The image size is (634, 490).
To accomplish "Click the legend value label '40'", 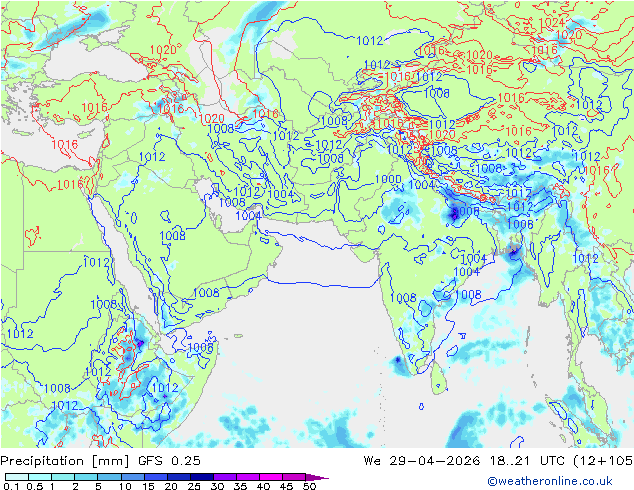I will pyautogui.click(x=263, y=486).
